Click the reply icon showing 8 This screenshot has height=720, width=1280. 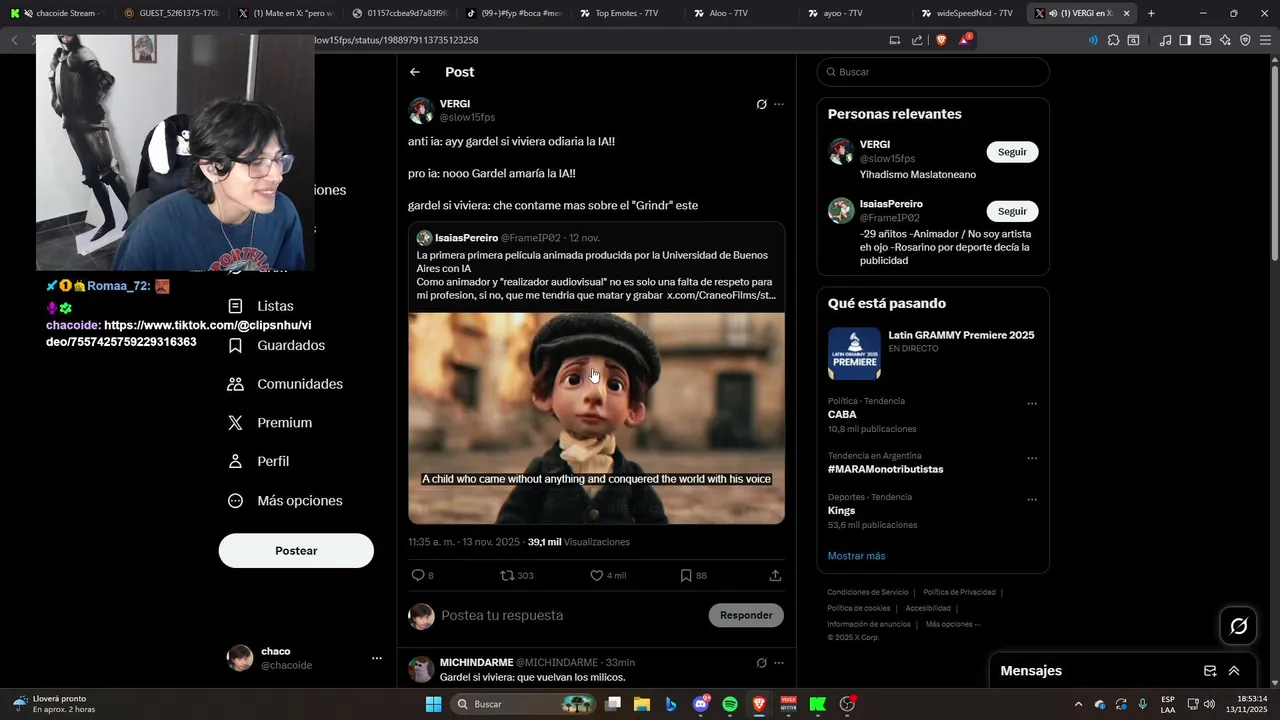(x=418, y=575)
